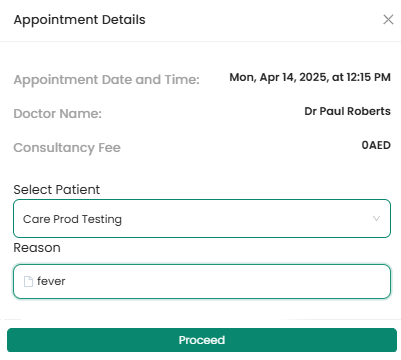Click the Appointment Details title text
Image resolution: width=401 pixels, height=360 pixels.
(x=79, y=20)
